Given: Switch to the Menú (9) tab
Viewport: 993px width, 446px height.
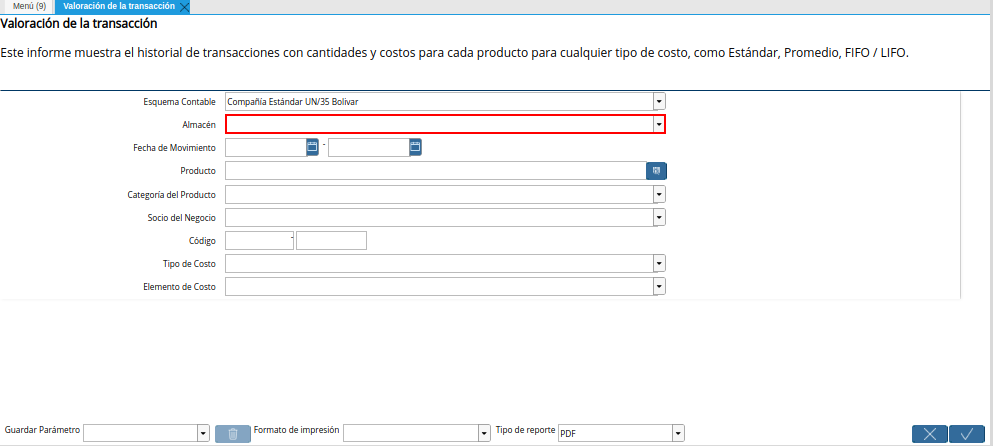Looking at the screenshot, I should coord(29,6).
